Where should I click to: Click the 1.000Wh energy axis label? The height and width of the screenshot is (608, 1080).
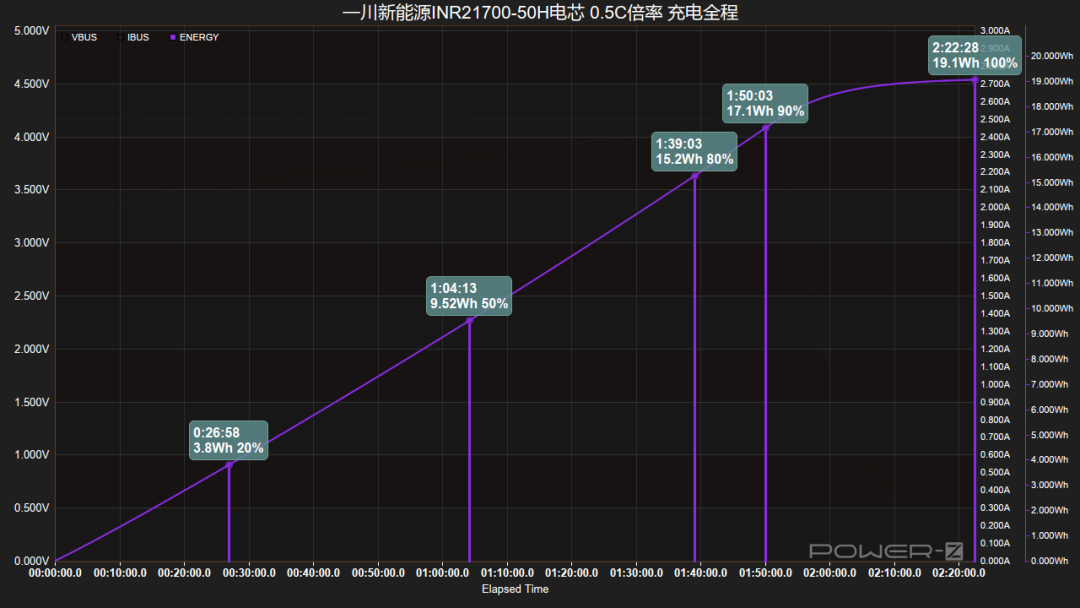pos(1052,536)
